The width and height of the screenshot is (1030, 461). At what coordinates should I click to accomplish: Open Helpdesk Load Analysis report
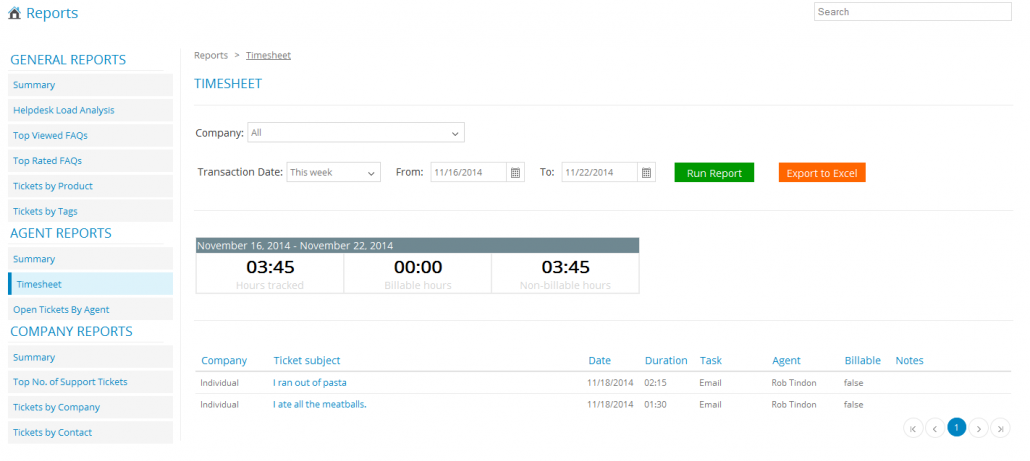[91, 110]
